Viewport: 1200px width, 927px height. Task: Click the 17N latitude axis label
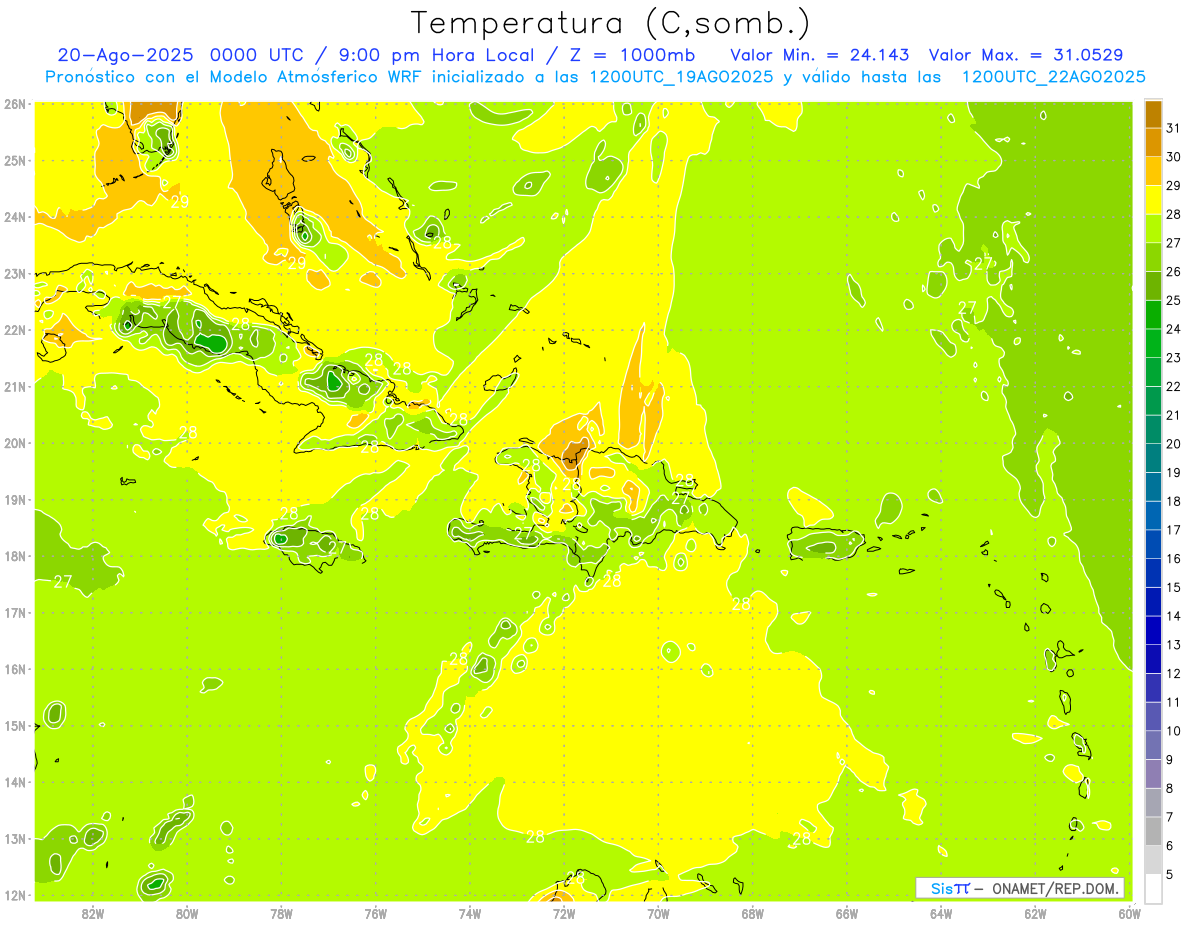click(14, 612)
